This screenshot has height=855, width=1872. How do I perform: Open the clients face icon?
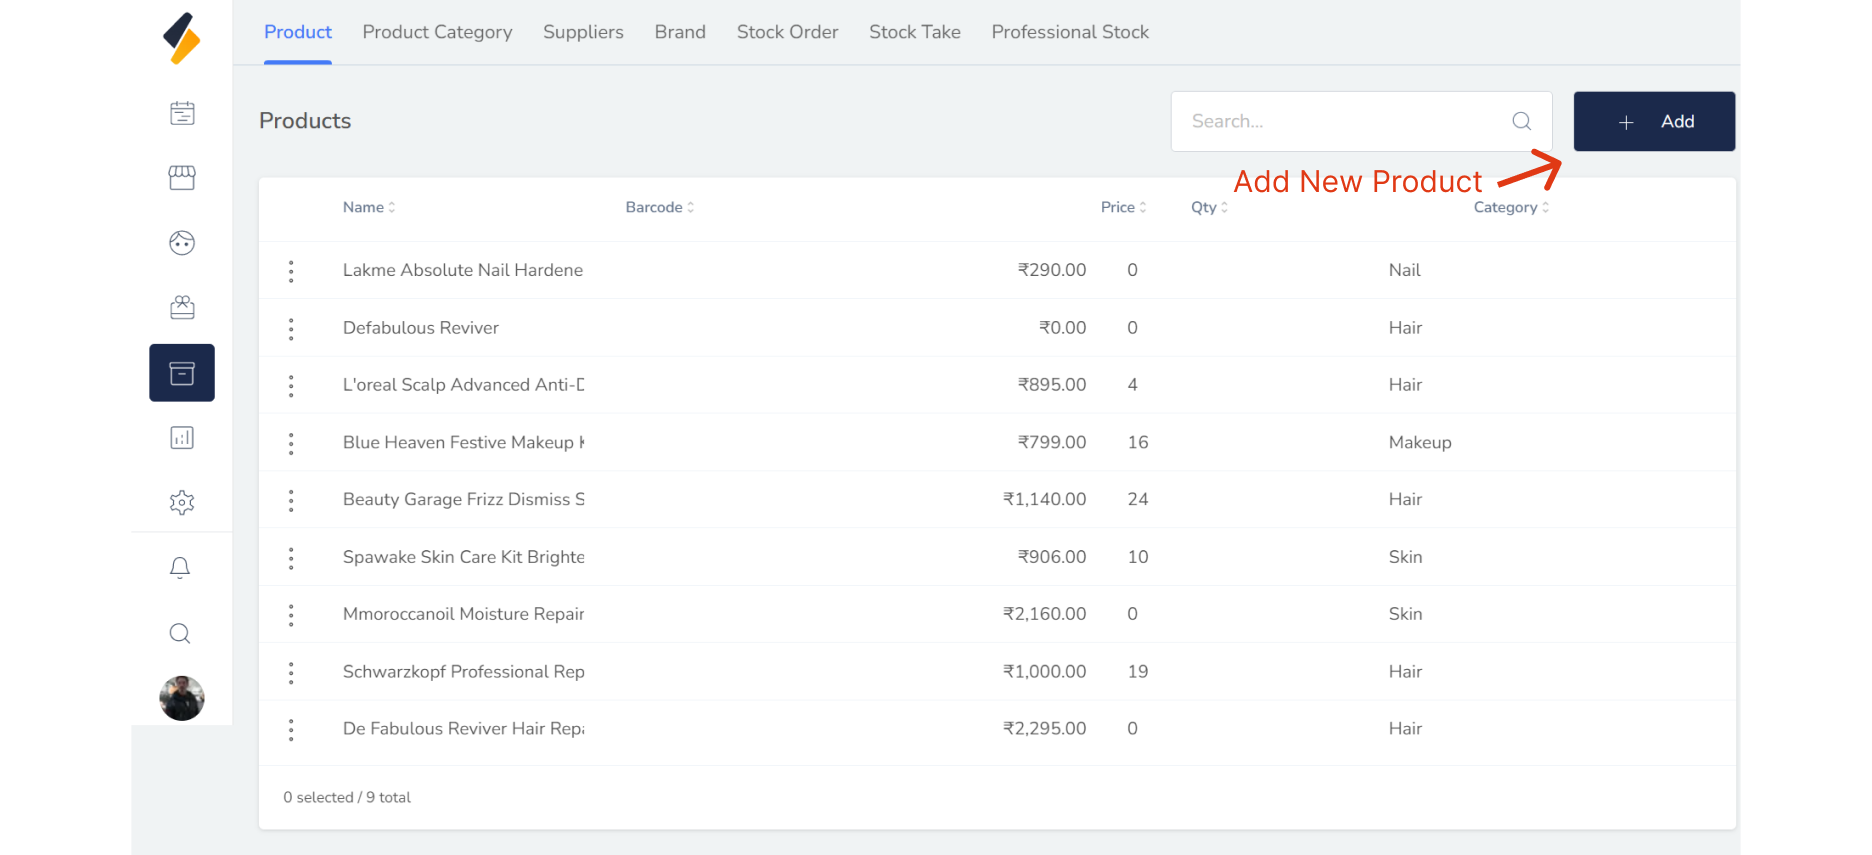click(182, 243)
